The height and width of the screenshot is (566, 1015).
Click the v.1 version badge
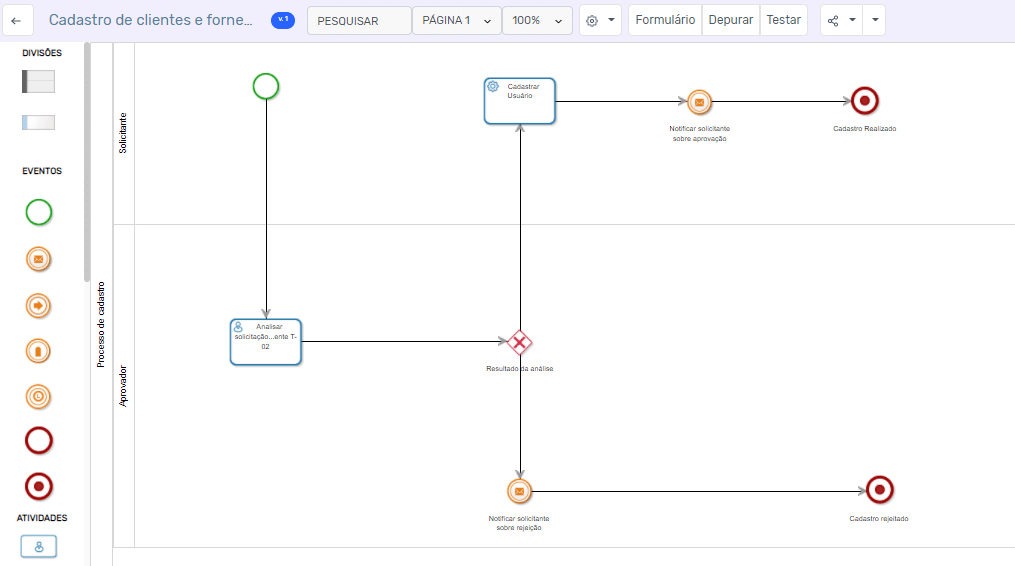(x=283, y=20)
